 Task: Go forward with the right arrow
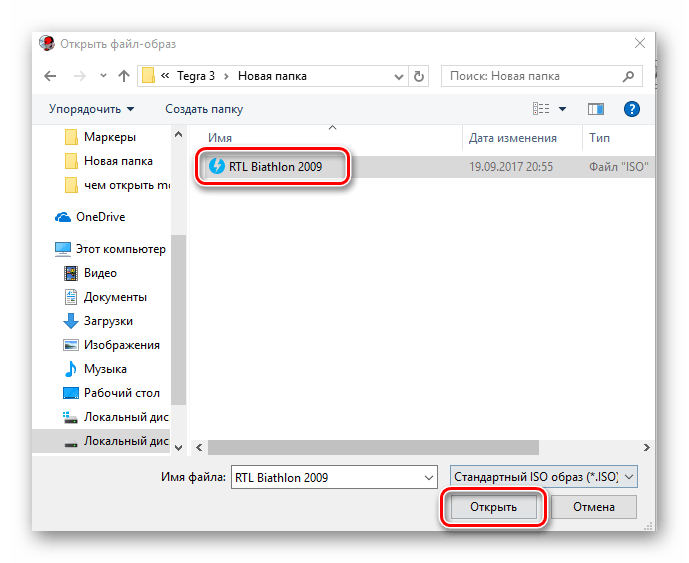click(x=80, y=76)
